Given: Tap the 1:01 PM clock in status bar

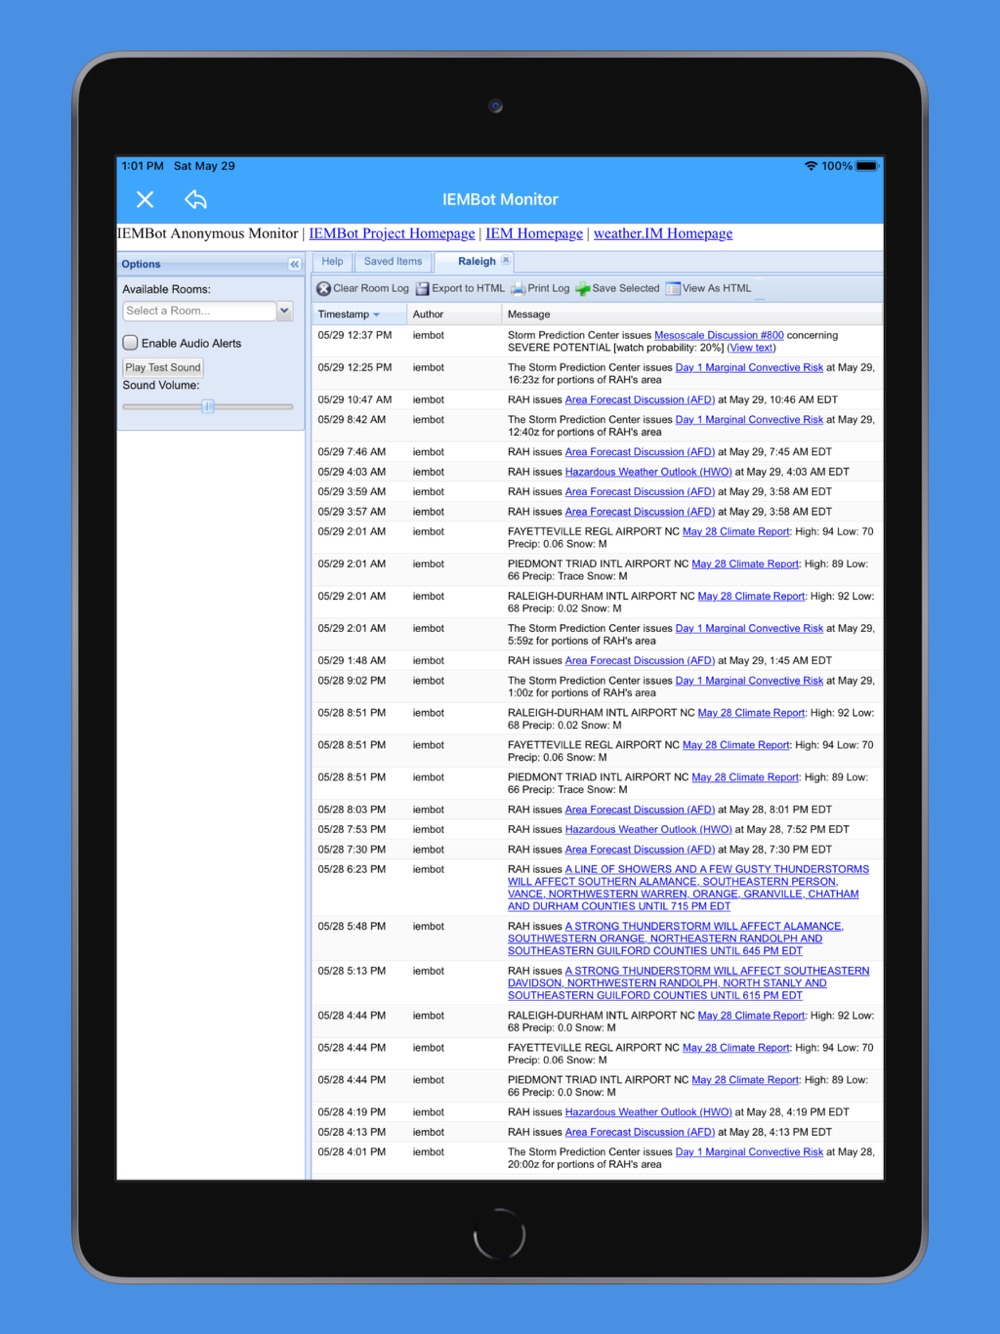Looking at the screenshot, I should (143, 166).
